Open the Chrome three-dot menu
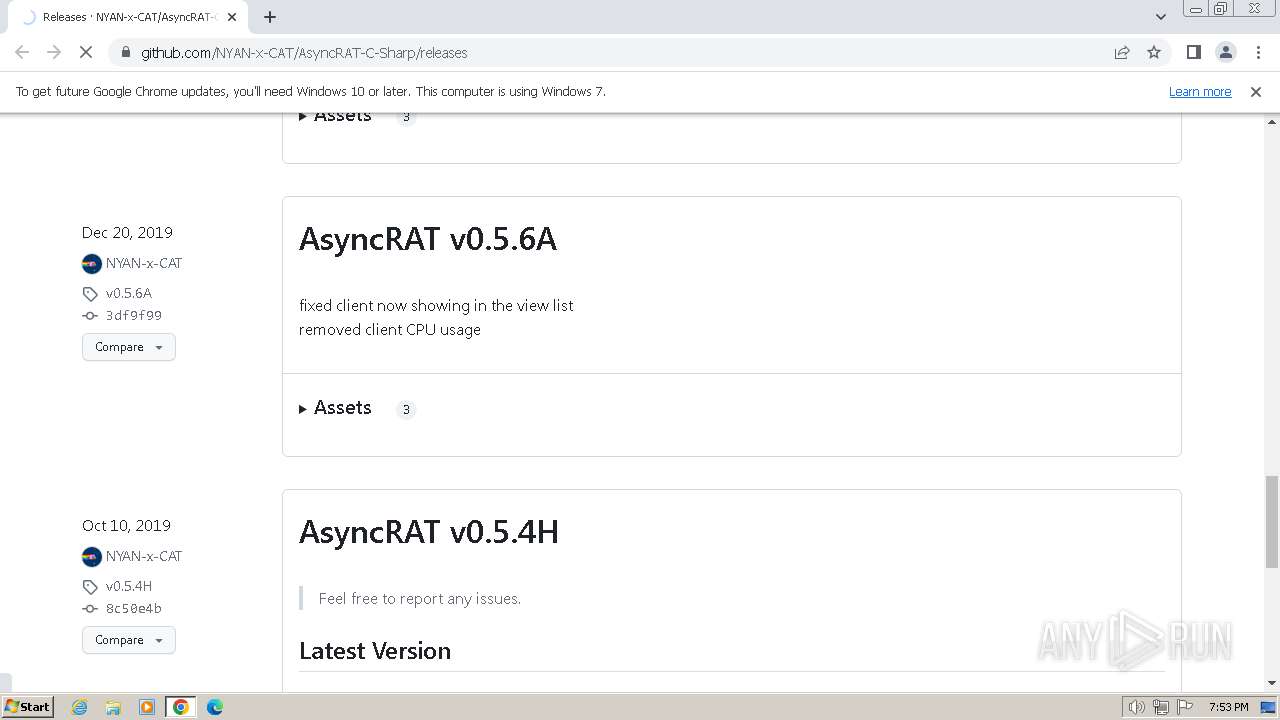This screenshot has width=1280, height=720. coord(1258,52)
